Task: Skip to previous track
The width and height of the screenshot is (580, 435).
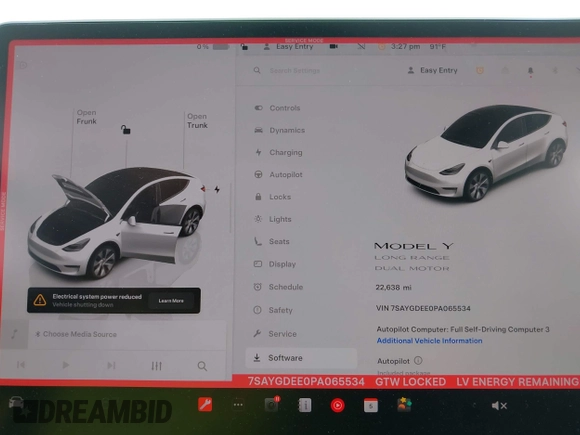Action: tap(21, 365)
